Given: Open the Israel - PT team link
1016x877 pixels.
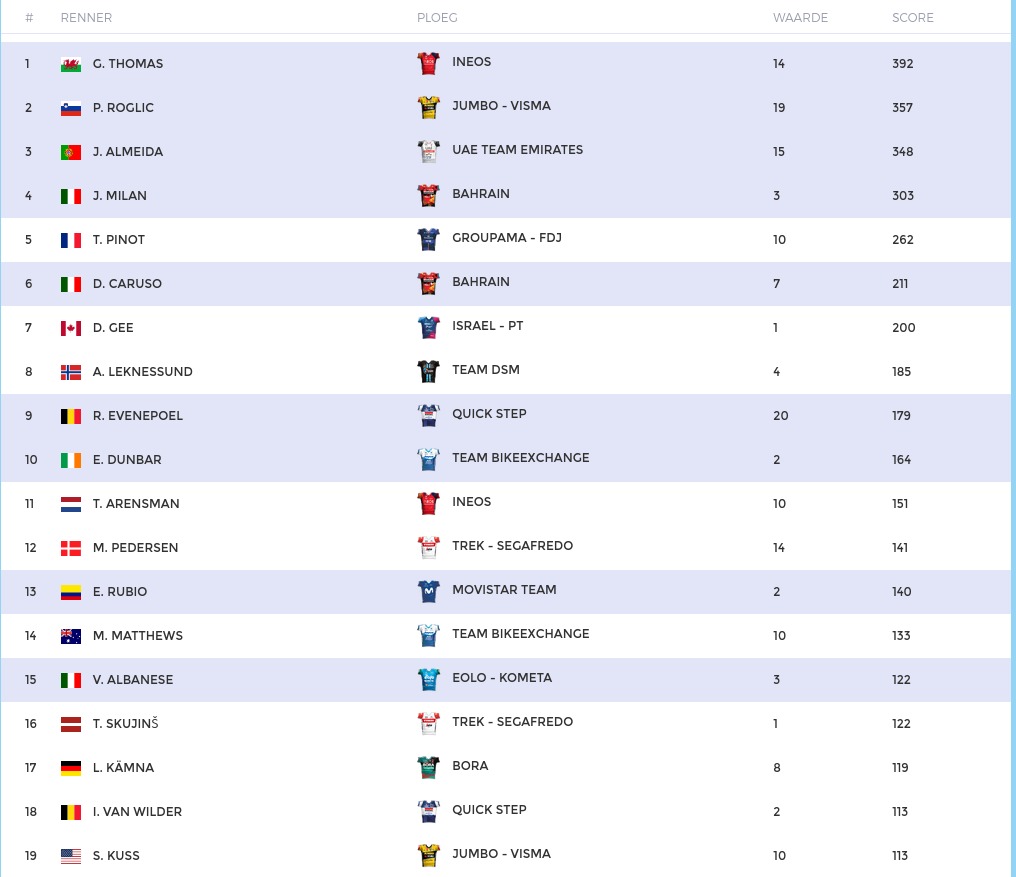Looking at the screenshot, I should coord(487,326).
